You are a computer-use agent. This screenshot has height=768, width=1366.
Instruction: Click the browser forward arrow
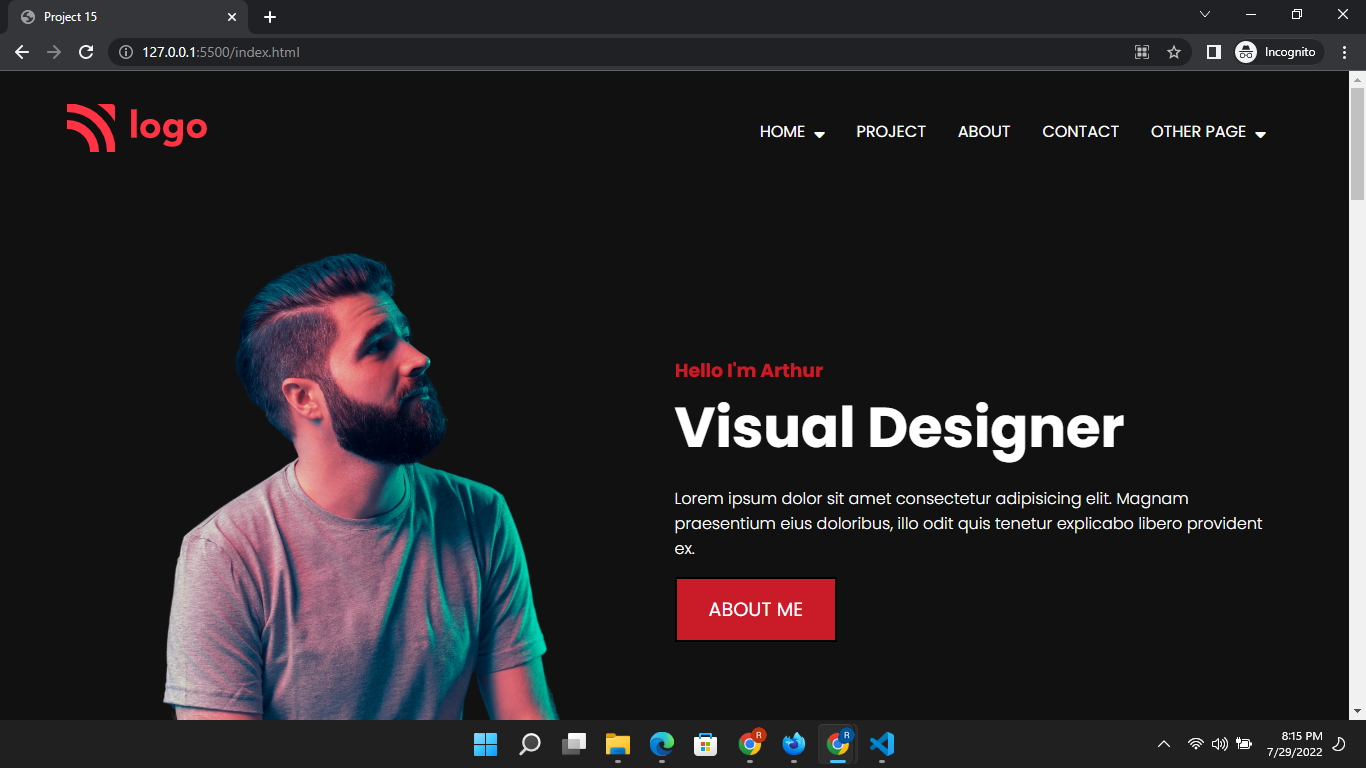click(54, 52)
